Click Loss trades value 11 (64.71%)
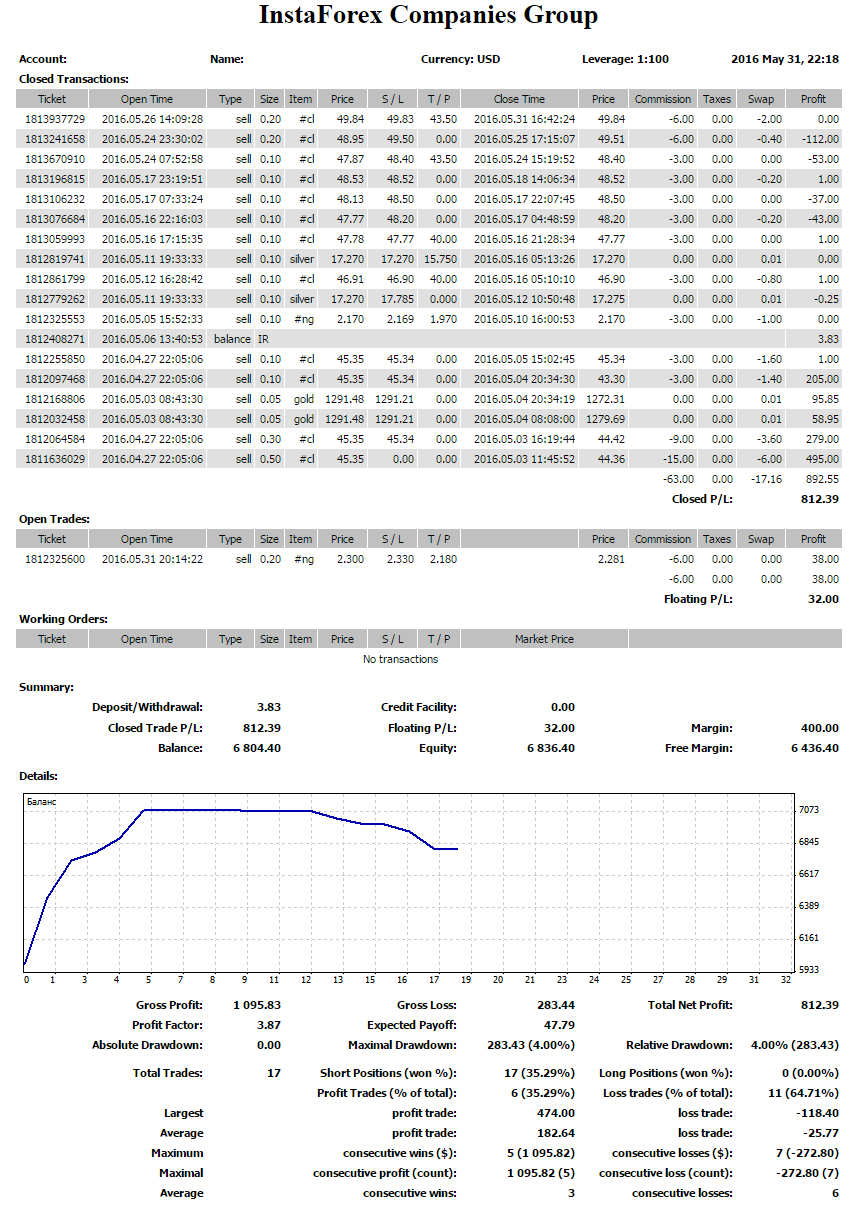The height and width of the screenshot is (1212, 855). 804,1093
